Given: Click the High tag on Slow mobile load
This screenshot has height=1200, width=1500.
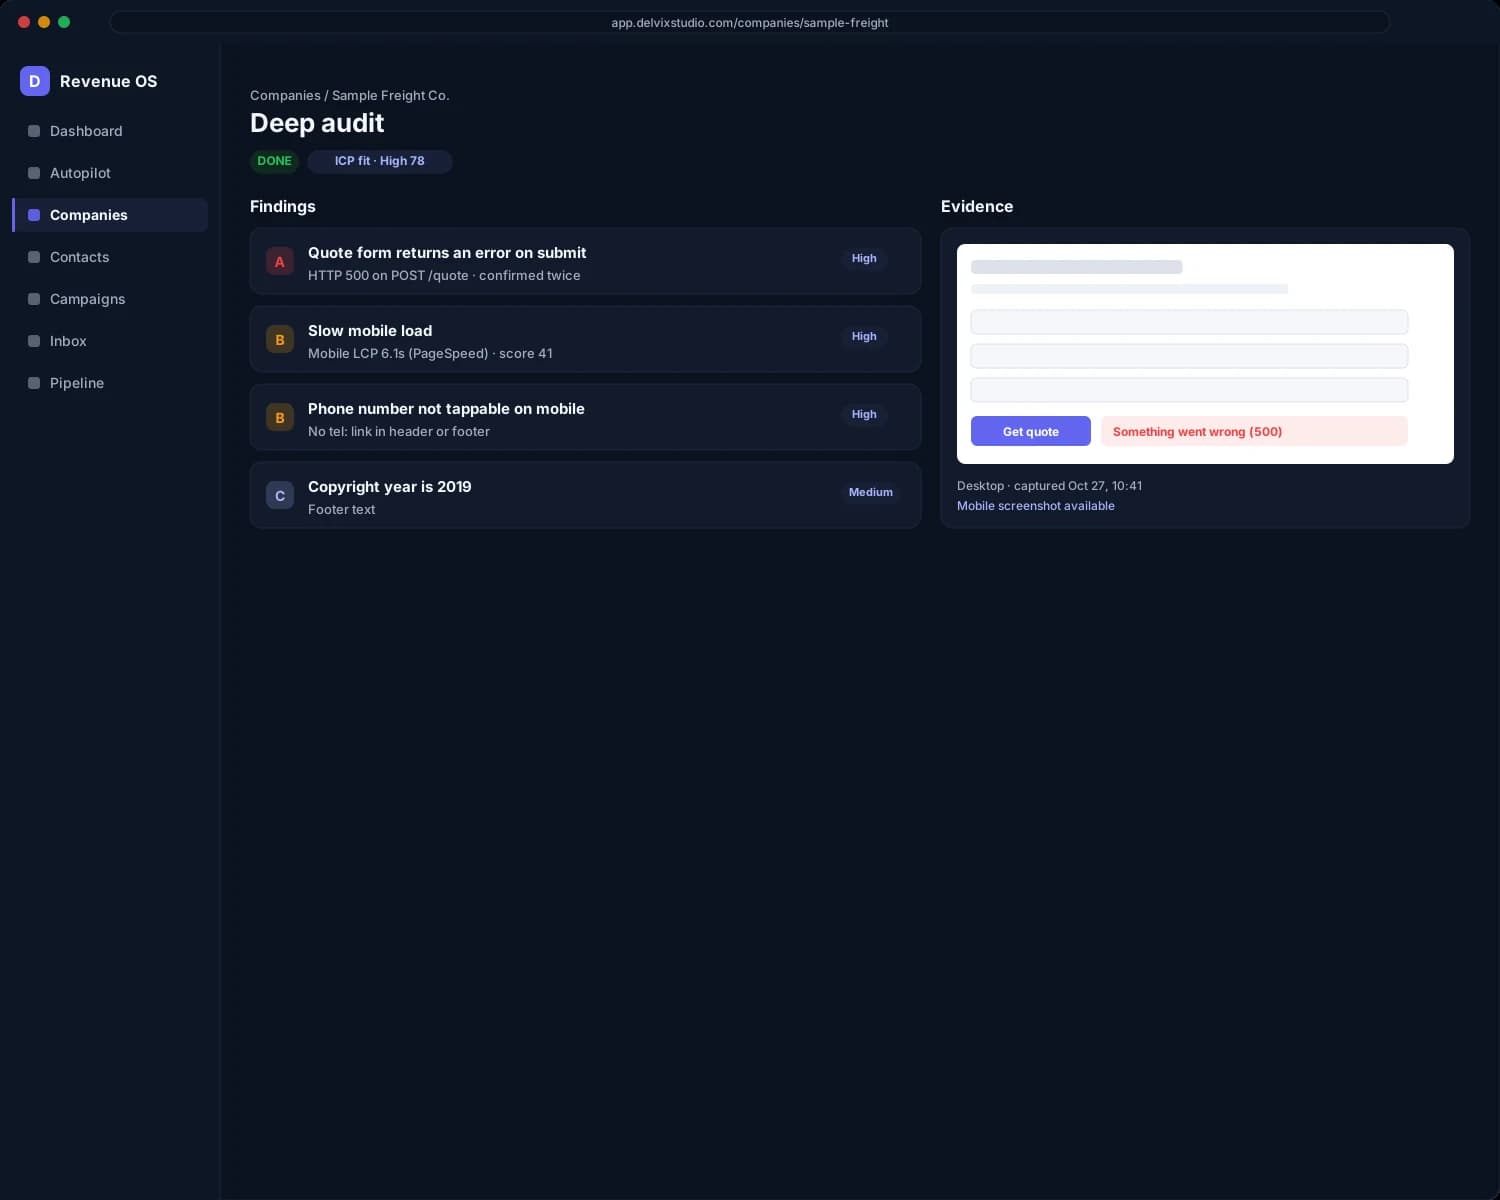Looking at the screenshot, I should pyautogui.click(x=864, y=336).
